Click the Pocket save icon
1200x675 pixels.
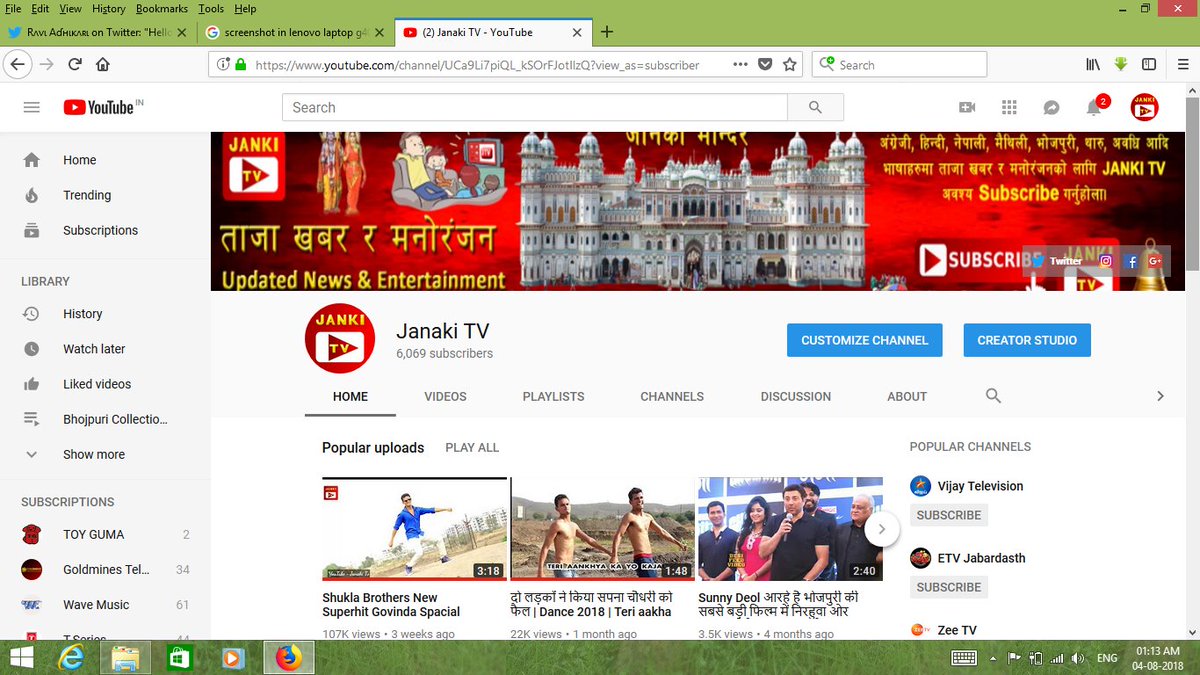point(765,64)
